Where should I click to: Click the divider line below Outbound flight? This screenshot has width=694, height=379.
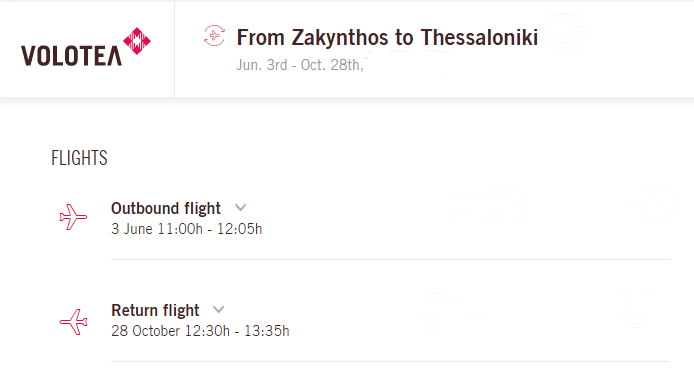click(390, 259)
